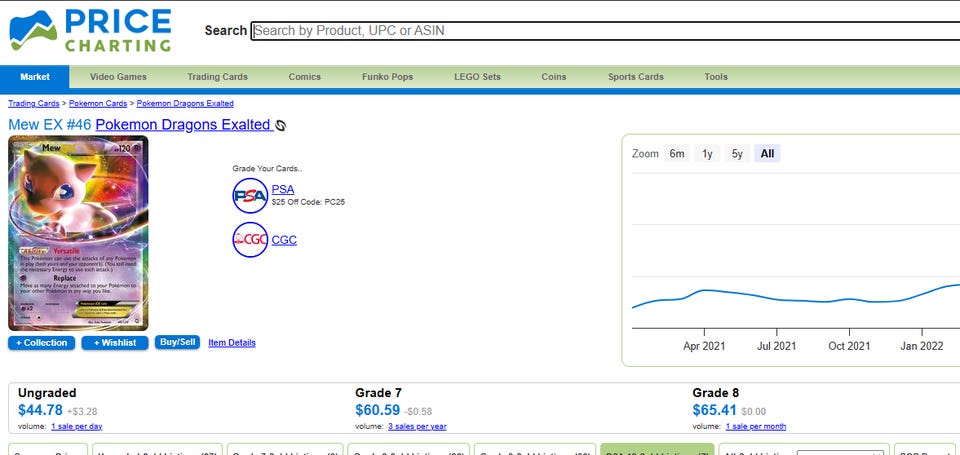Viewport: 960px width, 455px height.
Task: Click the + Wishlist button
Action: click(115, 343)
